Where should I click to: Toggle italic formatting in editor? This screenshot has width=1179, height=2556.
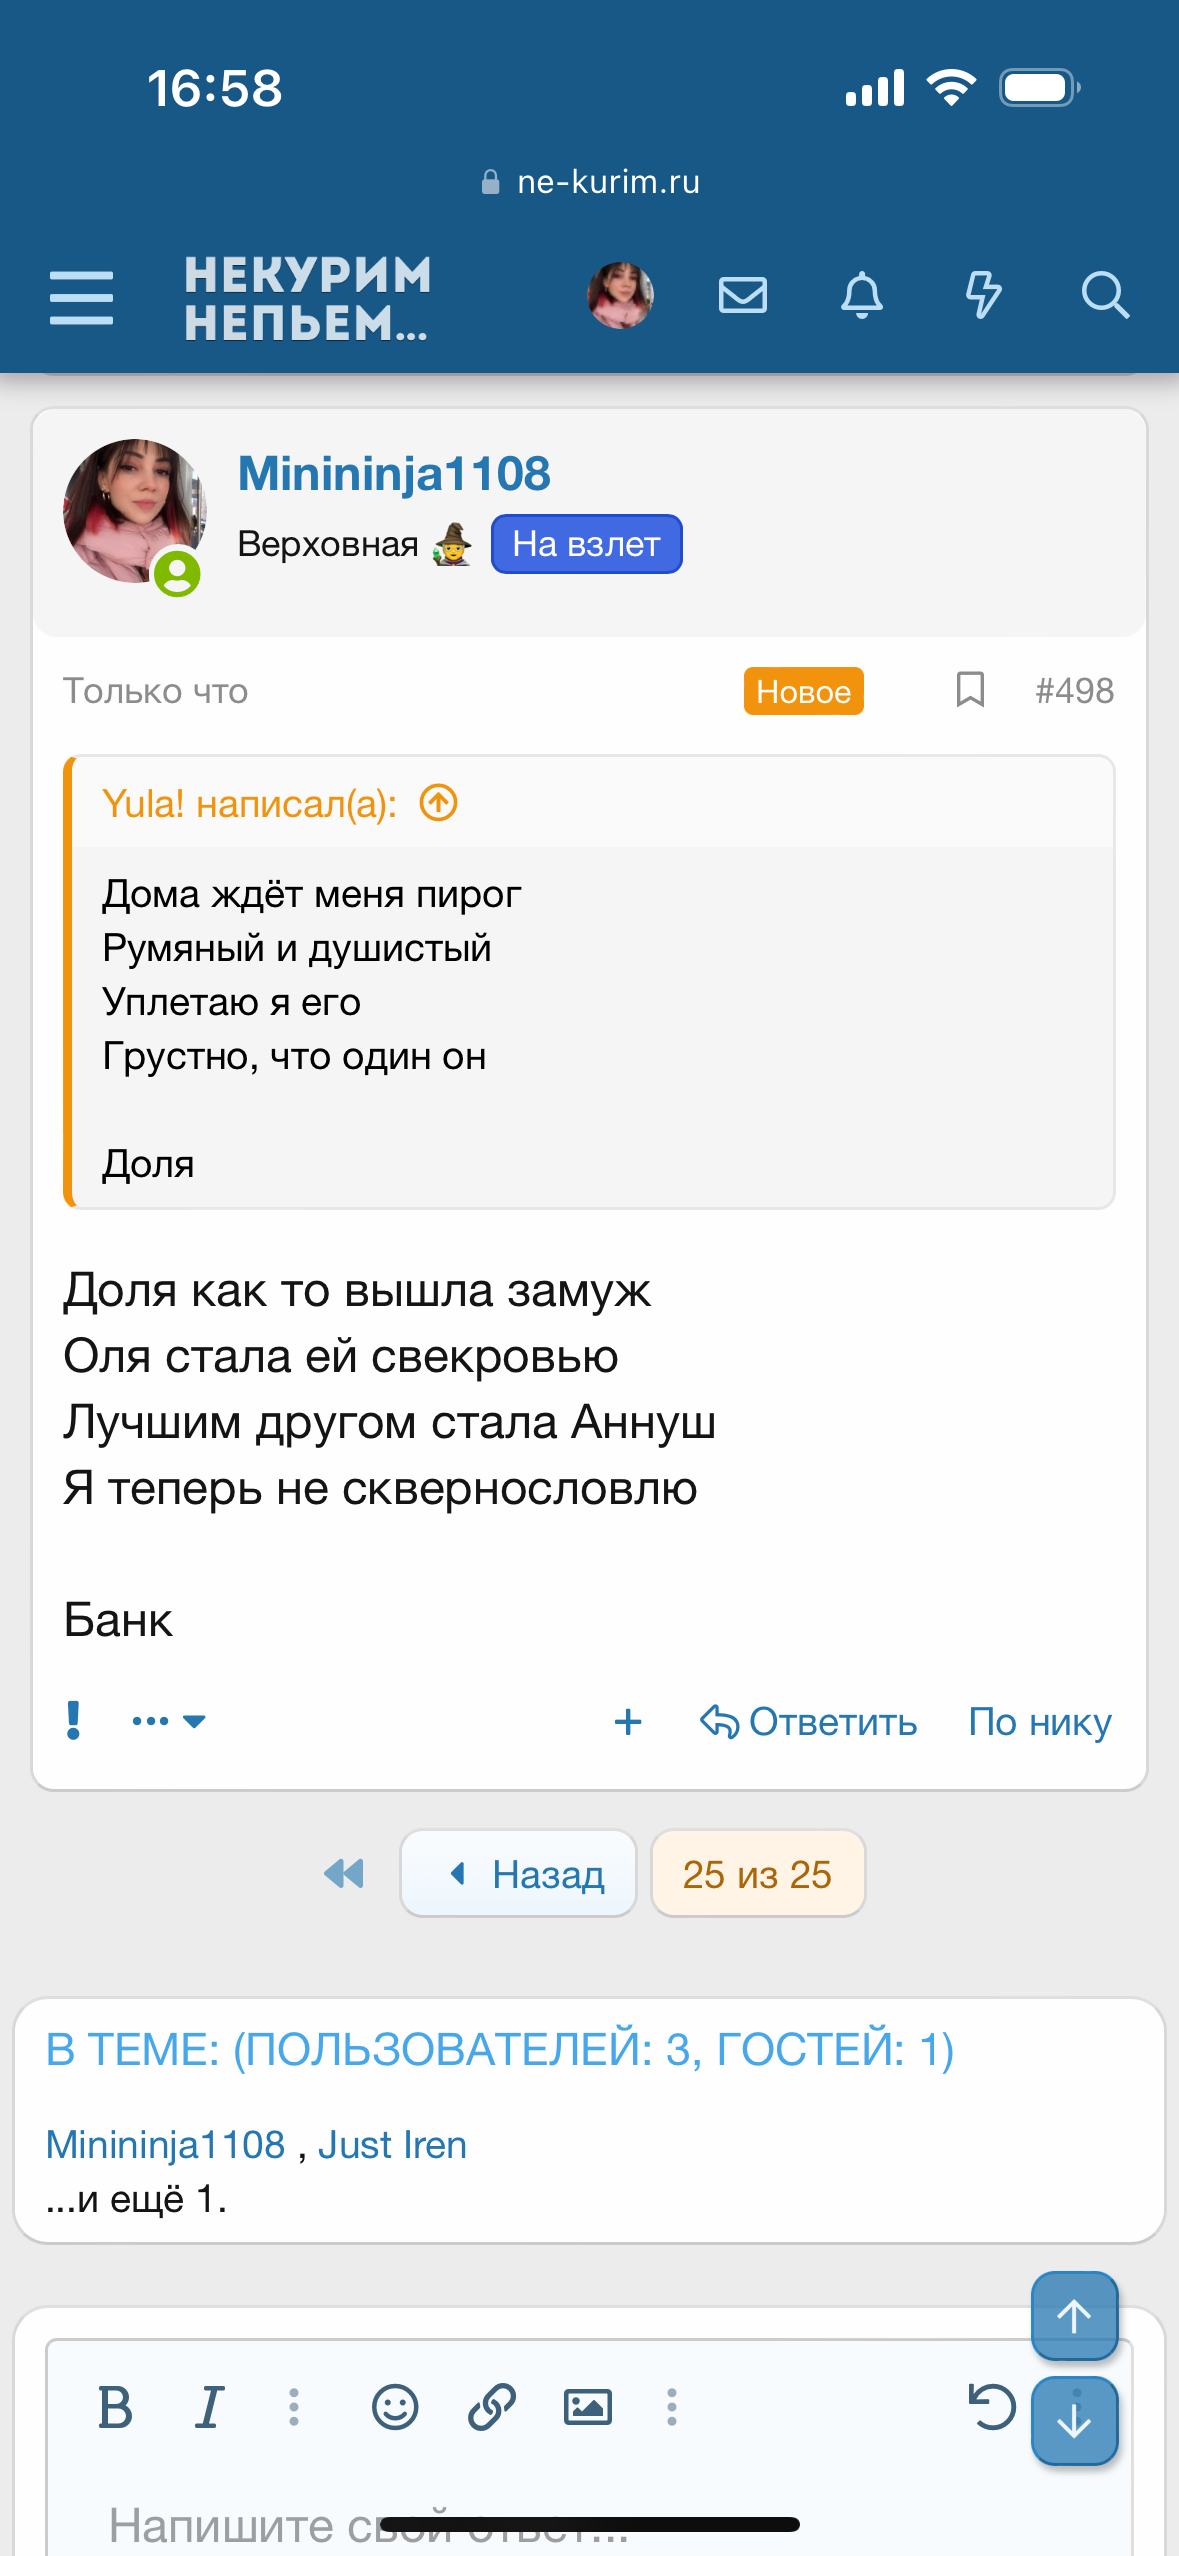coord(209,2406)
